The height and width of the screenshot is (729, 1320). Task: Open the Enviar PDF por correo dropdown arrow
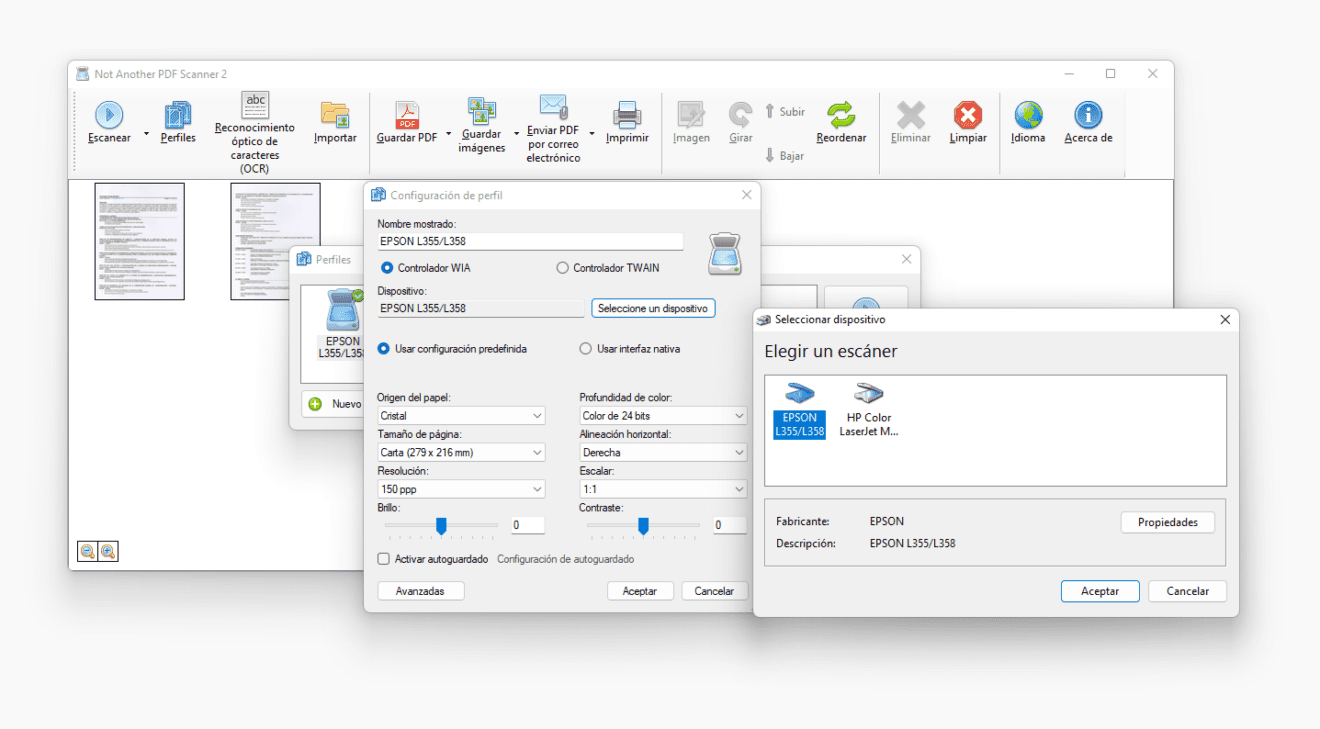[592, 133]
